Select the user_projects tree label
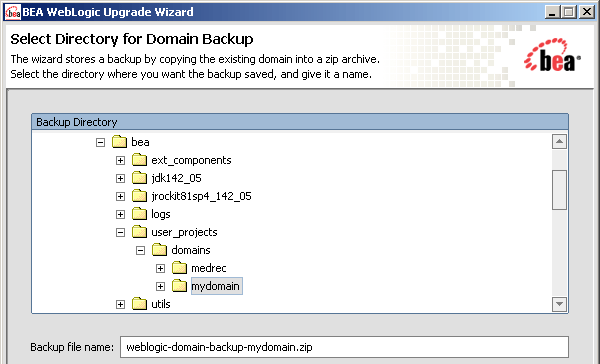 click(184, 232)
